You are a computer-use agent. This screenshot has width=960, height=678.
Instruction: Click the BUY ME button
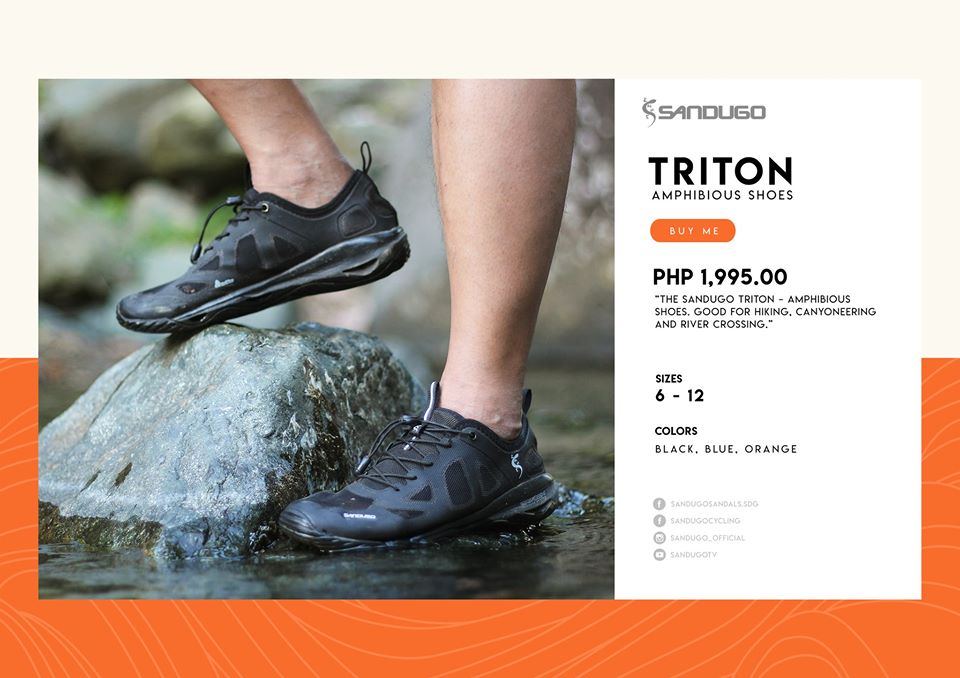(x=692, y=231)
